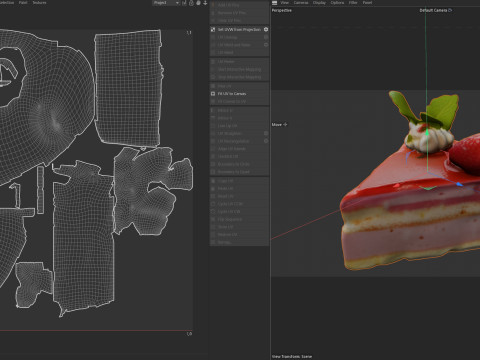Click the Paste UV icon
This screenshot has height=360, width=480.
213,189
